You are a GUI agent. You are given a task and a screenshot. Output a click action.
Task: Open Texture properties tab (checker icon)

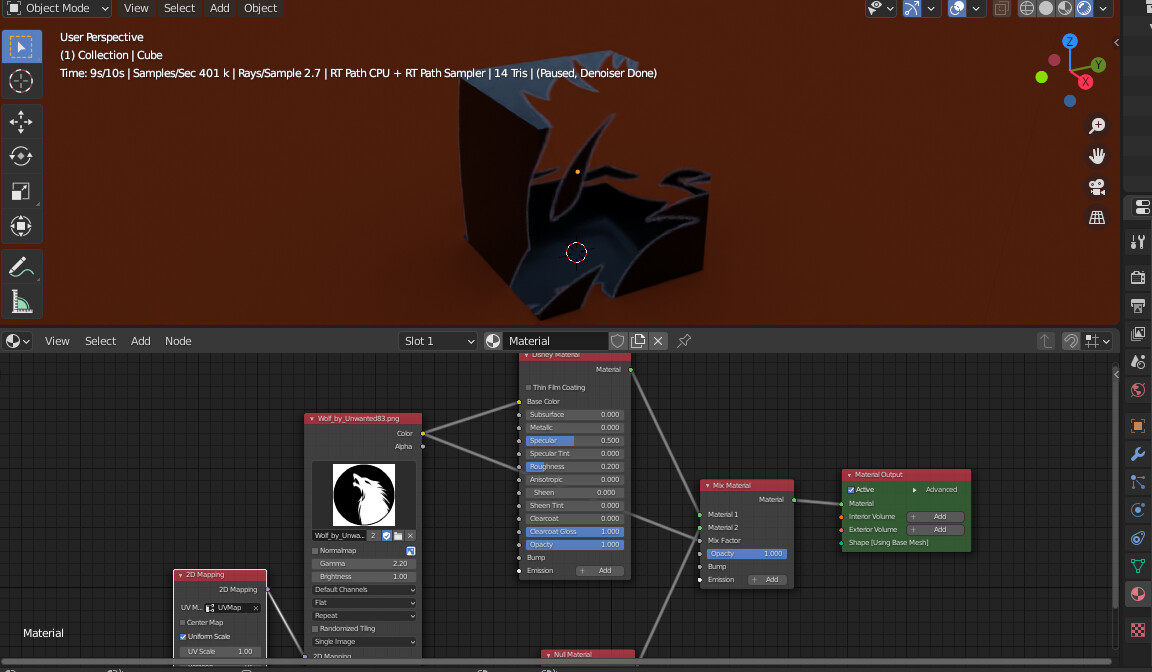pyautogui.click(x=1138, y=629)
